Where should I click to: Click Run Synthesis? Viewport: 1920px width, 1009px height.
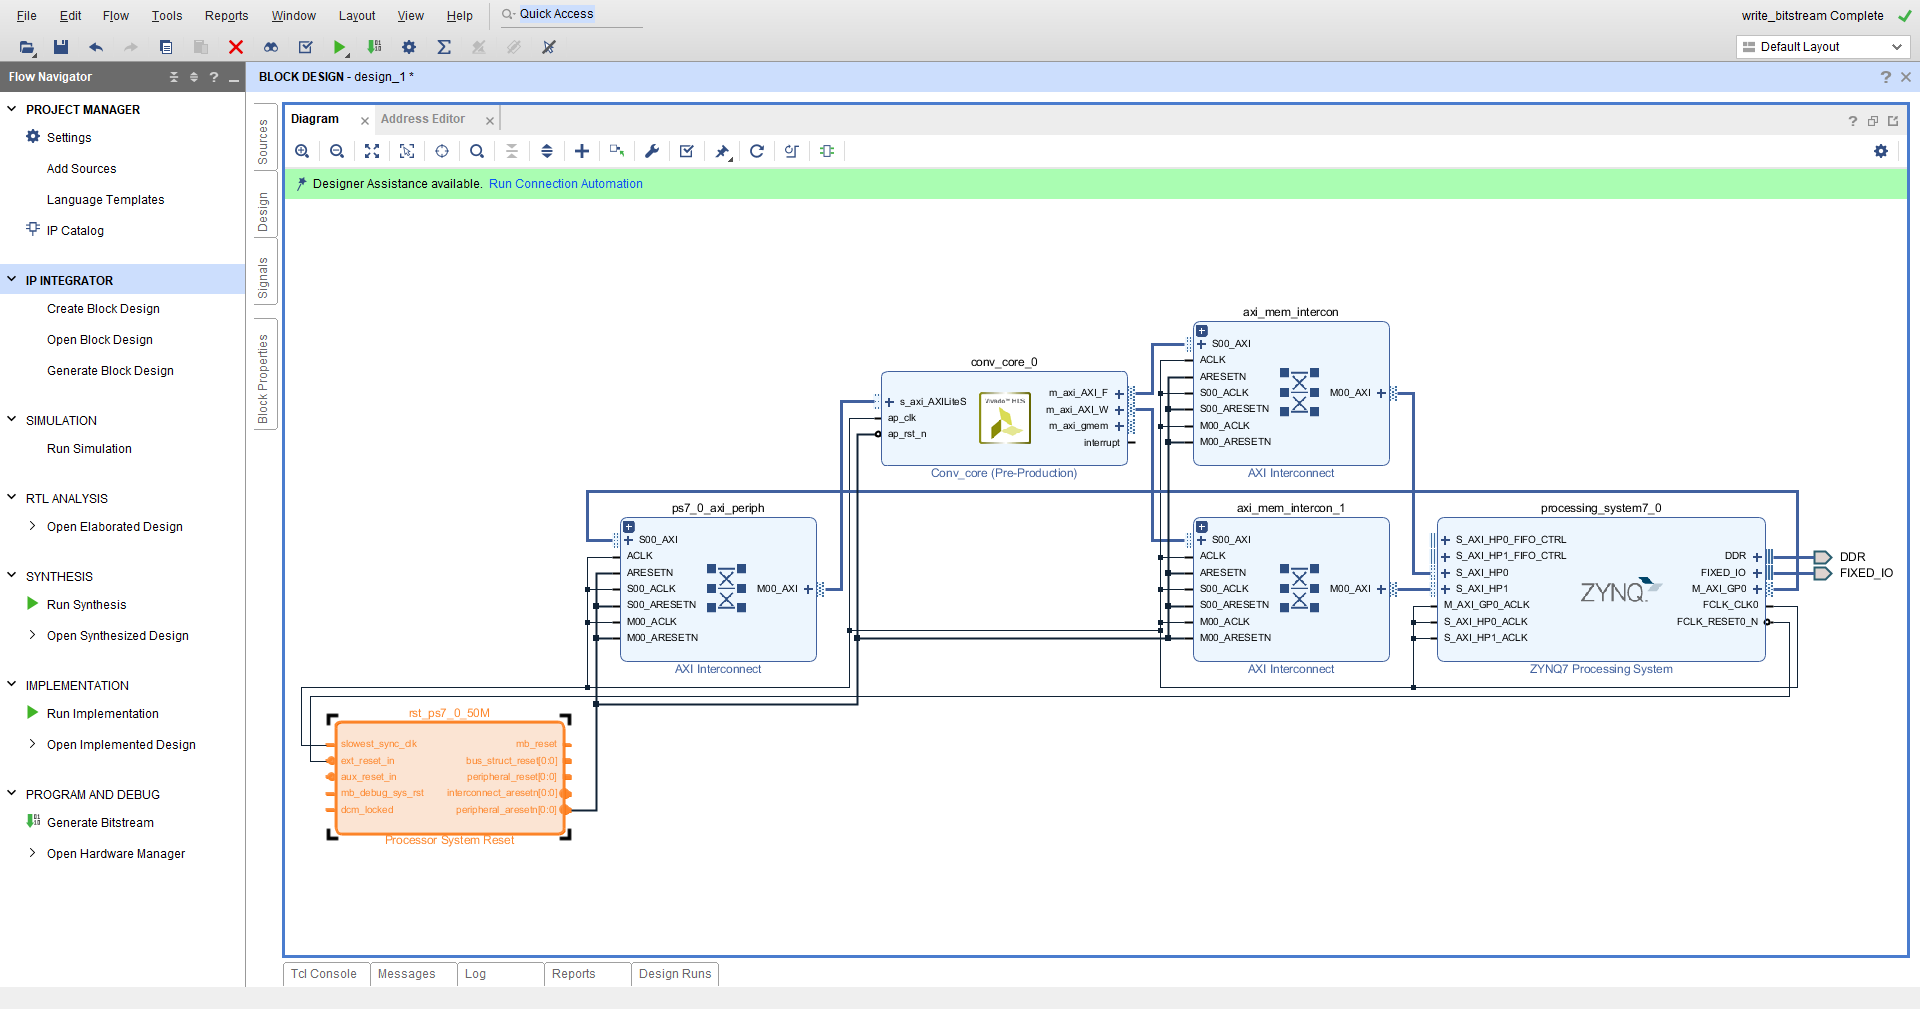click(x=86, y=605)
